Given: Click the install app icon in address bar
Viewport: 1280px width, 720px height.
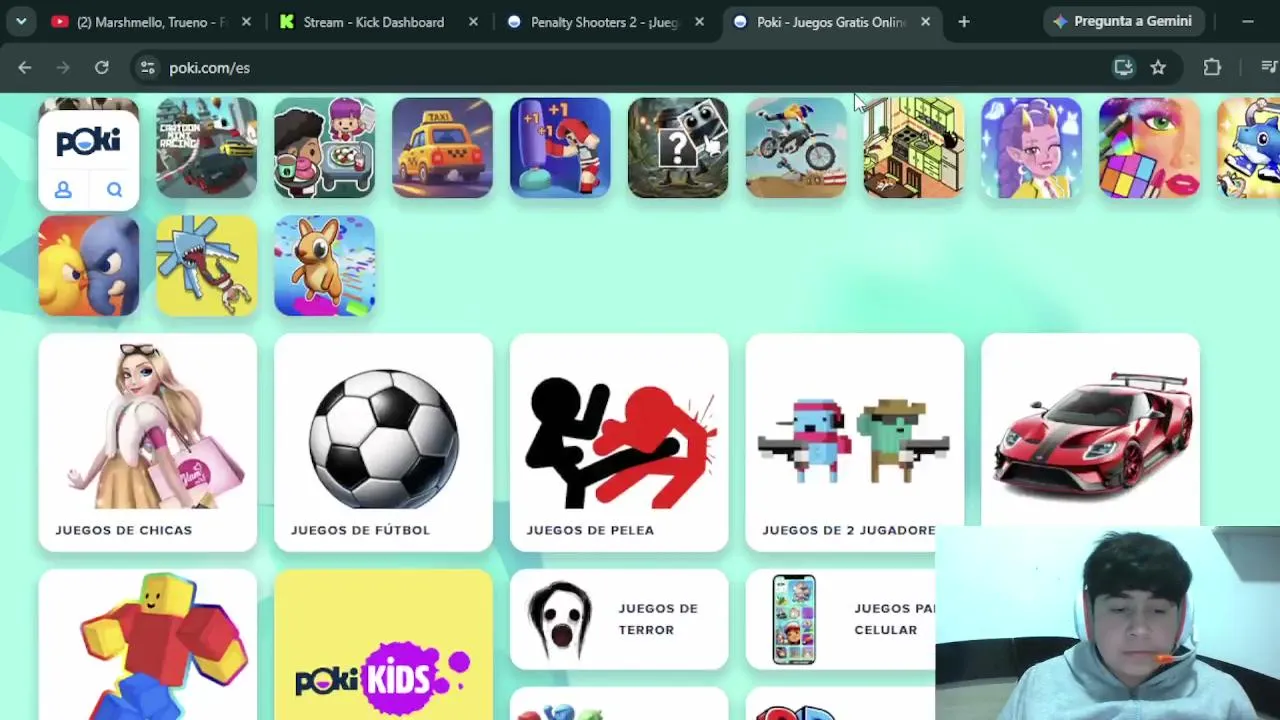Looking at the screenshot, I should click(x=1123, y=67).
